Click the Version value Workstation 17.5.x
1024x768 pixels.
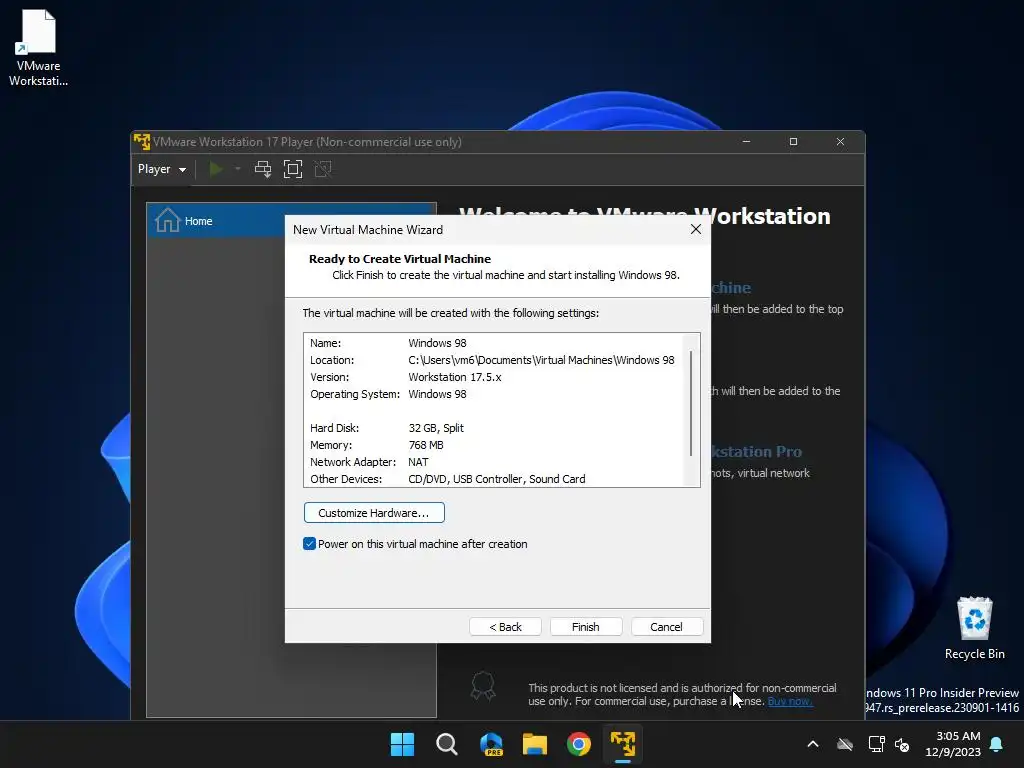(455, 377)
